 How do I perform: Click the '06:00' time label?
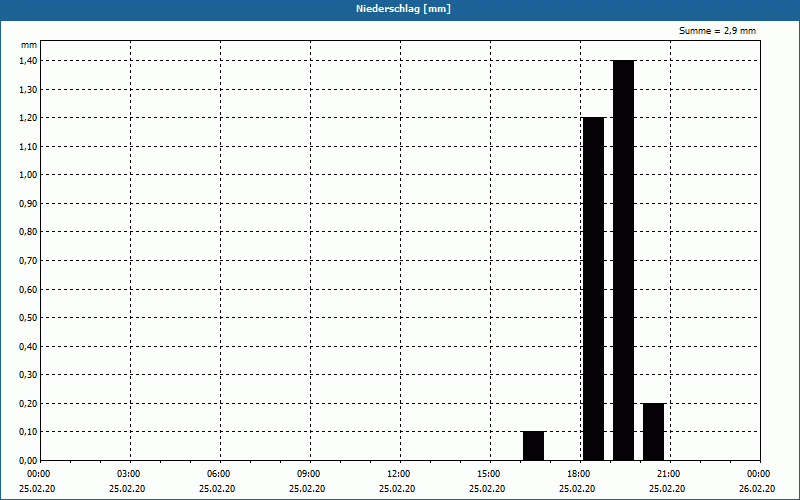click(x=218, y=474)
